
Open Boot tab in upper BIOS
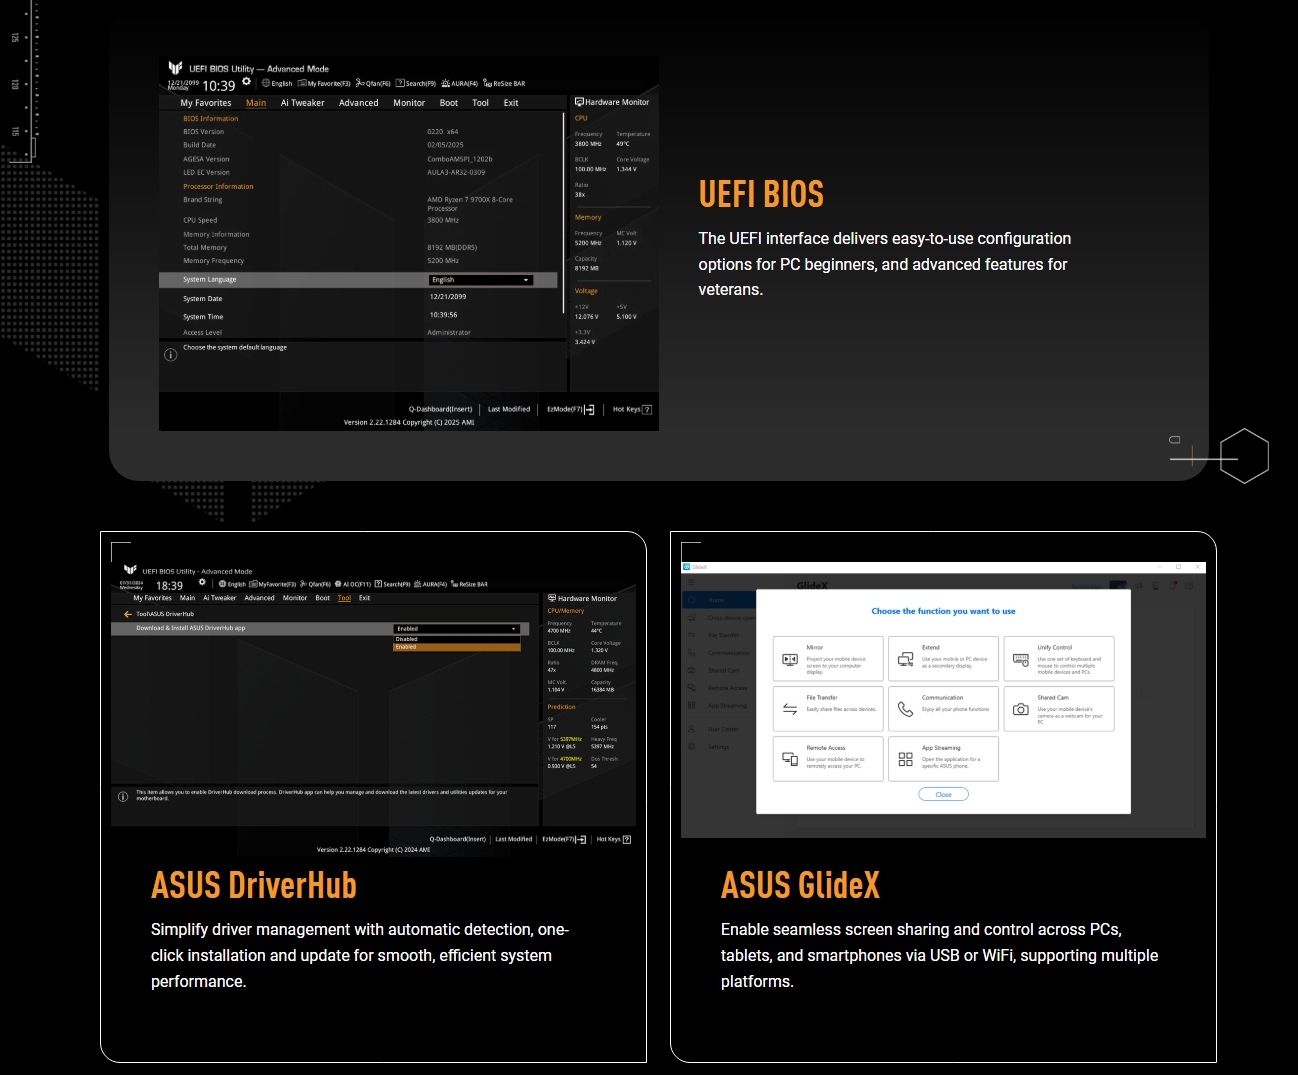pyautogui.click(x=449, y=103)
